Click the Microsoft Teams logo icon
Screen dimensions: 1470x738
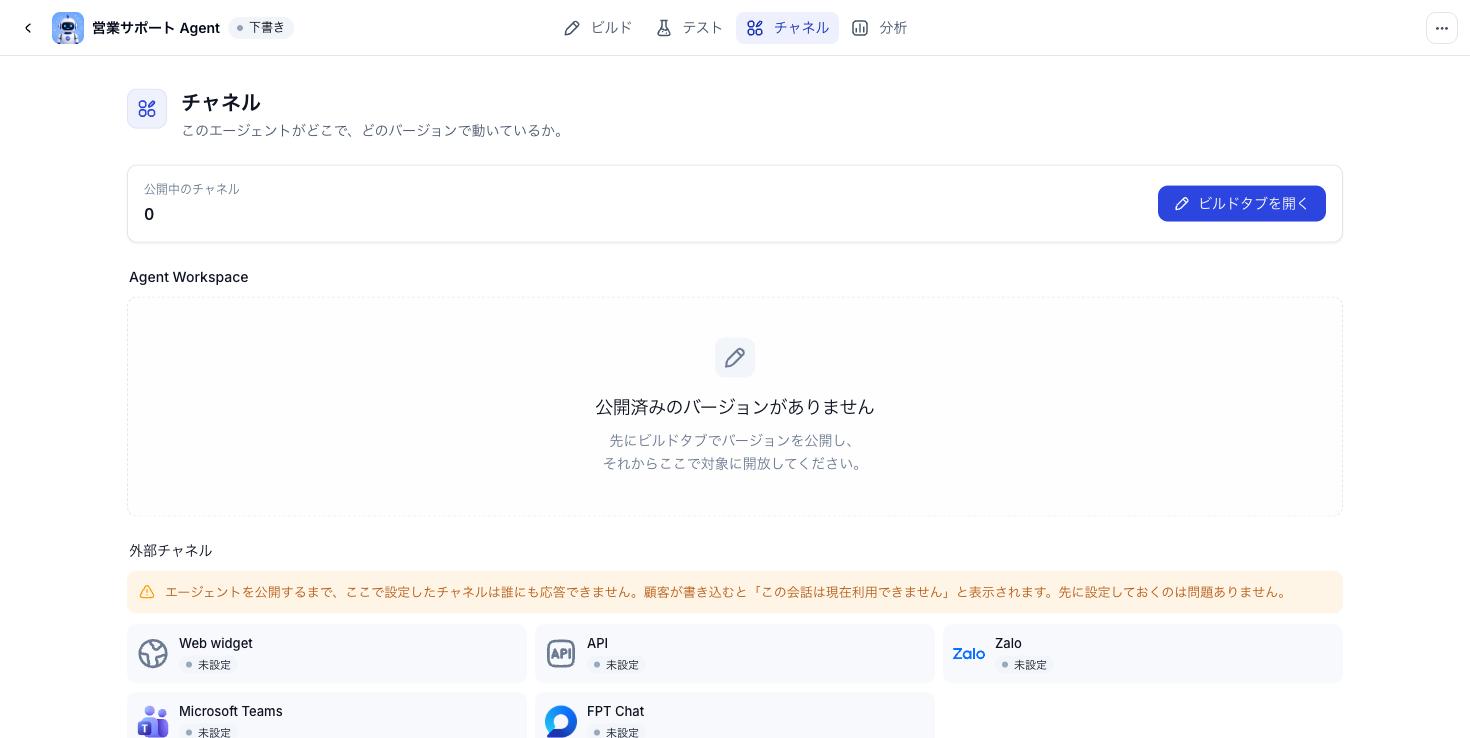153,721
